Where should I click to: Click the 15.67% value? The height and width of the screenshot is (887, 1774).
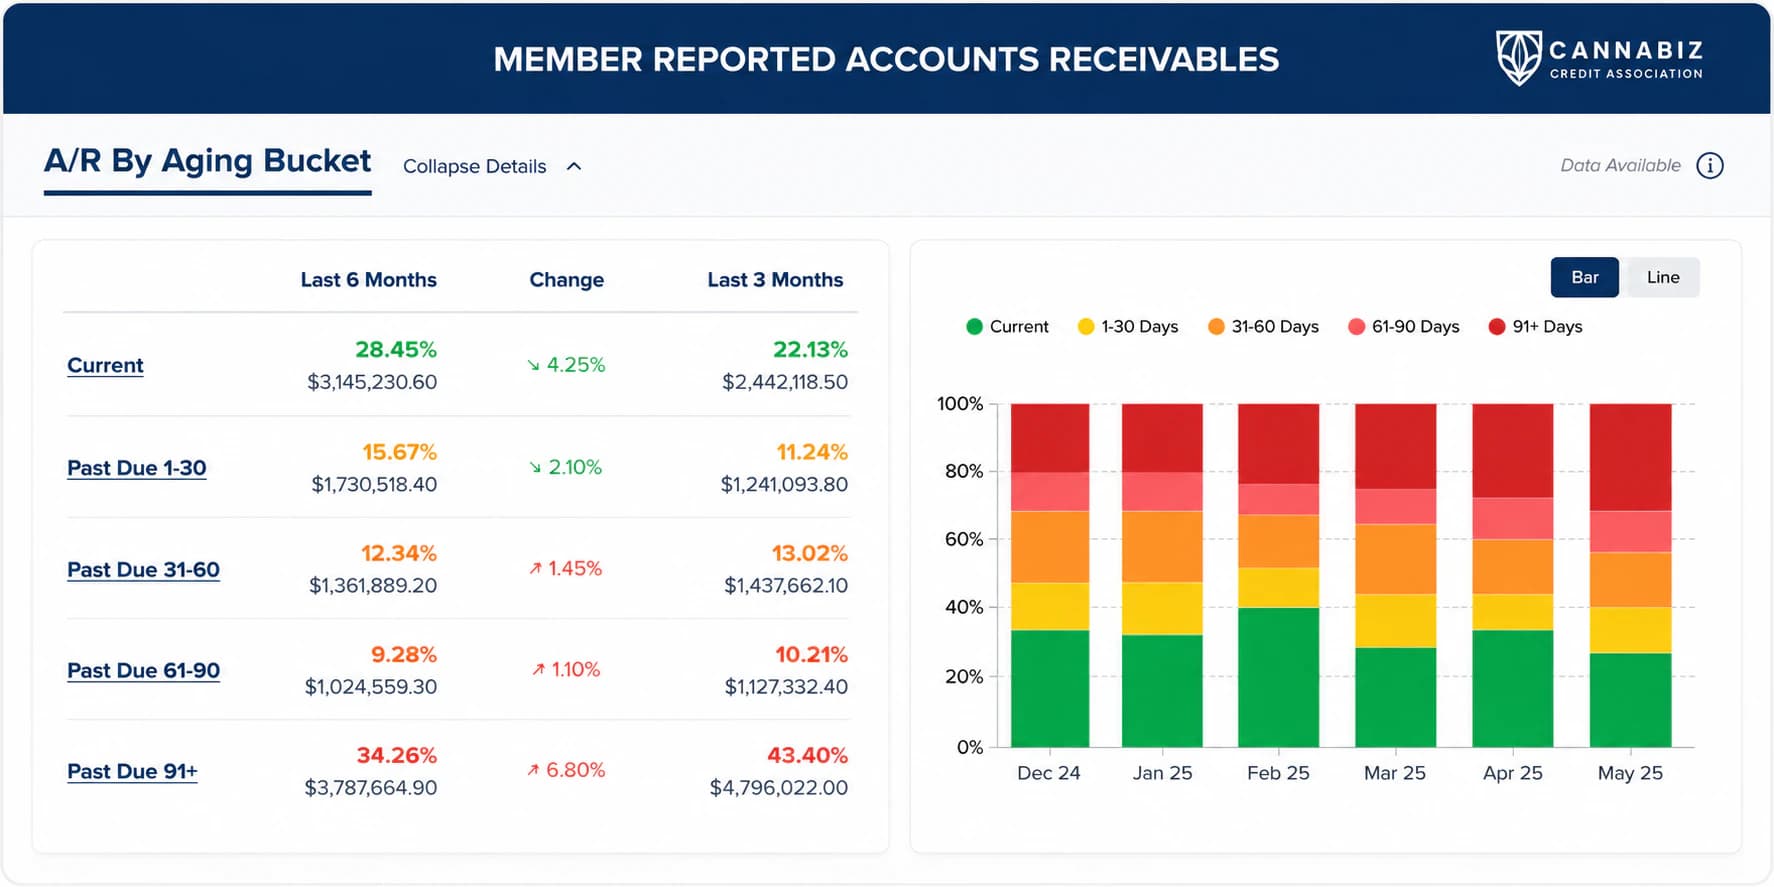pos(400,452)
